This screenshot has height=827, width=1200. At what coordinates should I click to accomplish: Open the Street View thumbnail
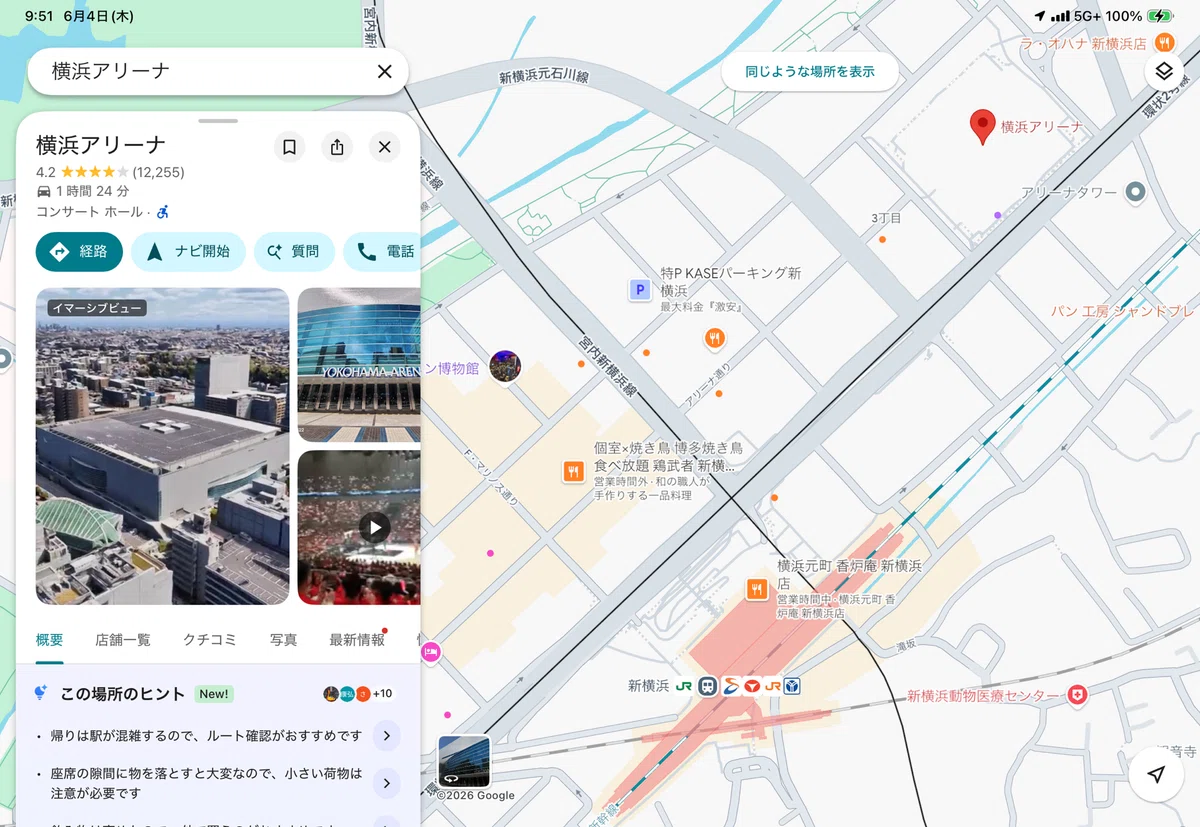tap(464, 762)
